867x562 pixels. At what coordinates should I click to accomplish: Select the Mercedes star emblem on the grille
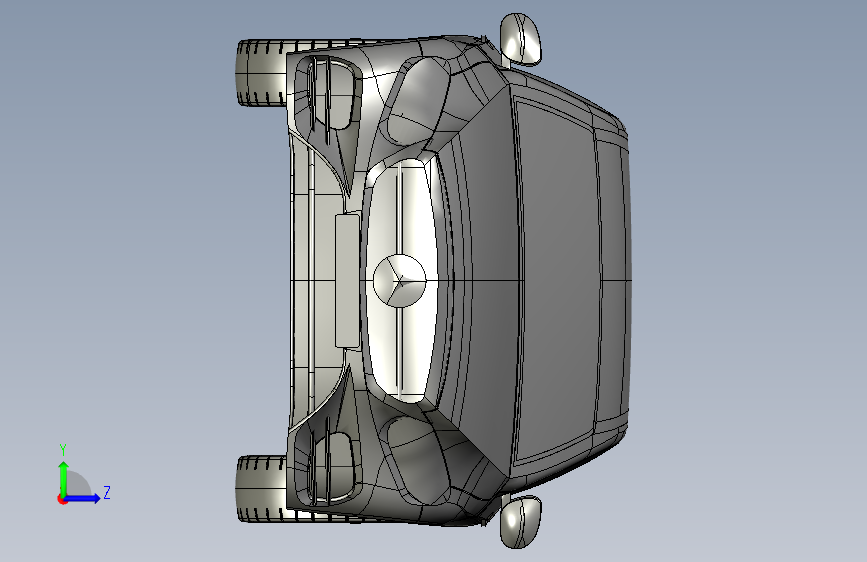400,281
